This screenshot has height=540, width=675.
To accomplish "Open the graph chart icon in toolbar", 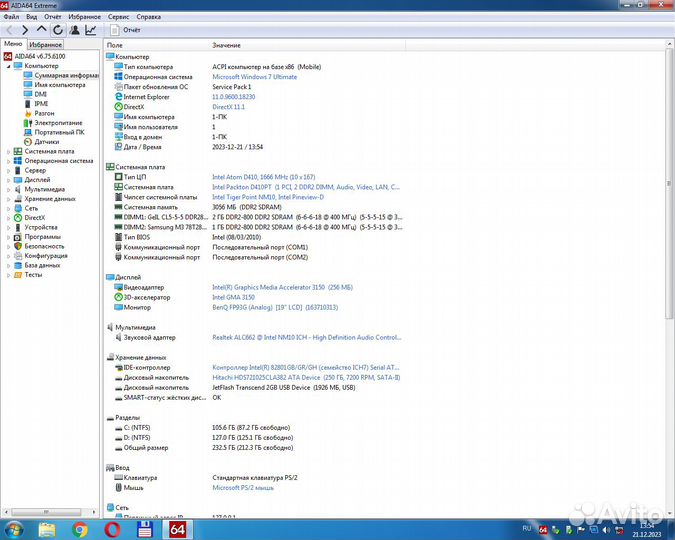I will (x=91, y=30).
